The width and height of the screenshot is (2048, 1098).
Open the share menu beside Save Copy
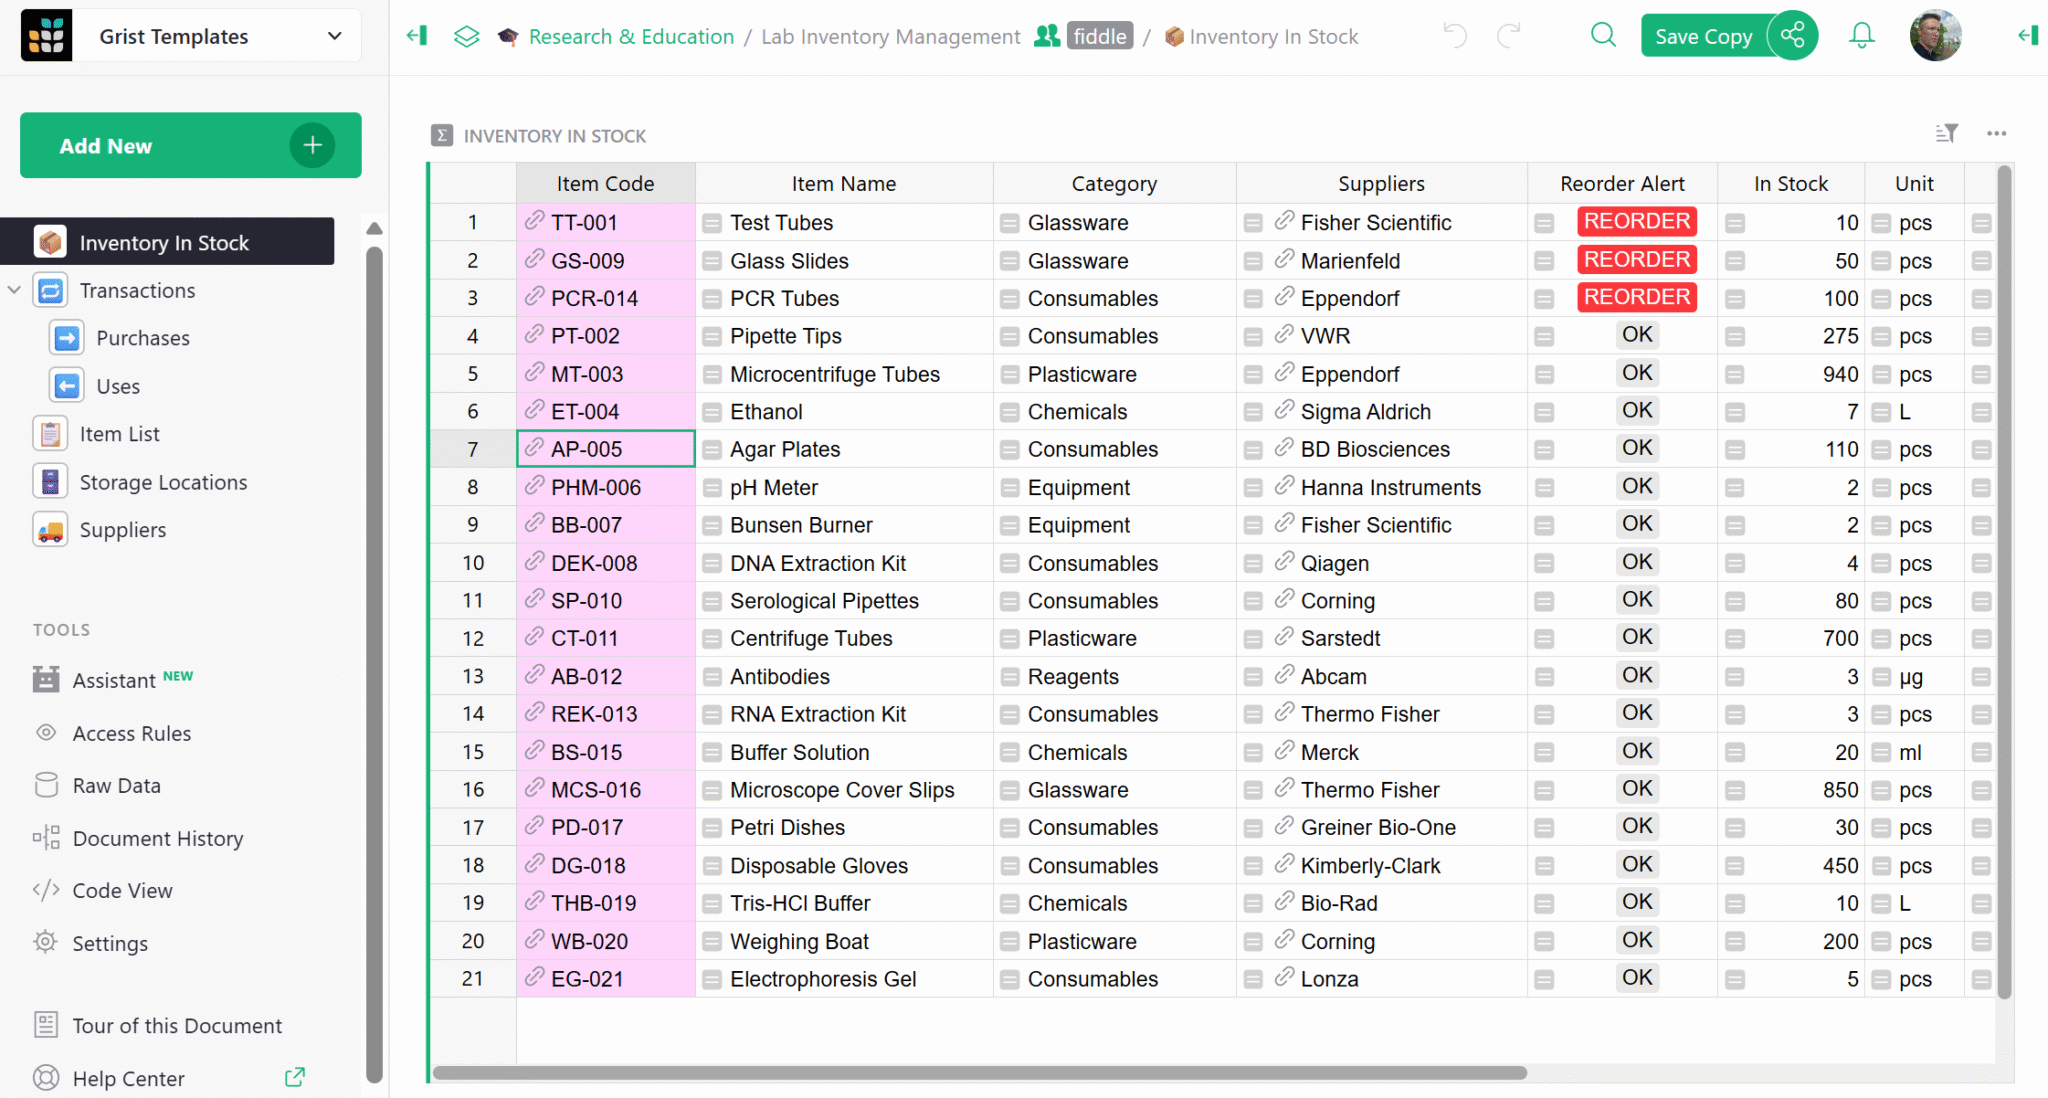[x=1790, y=34]
